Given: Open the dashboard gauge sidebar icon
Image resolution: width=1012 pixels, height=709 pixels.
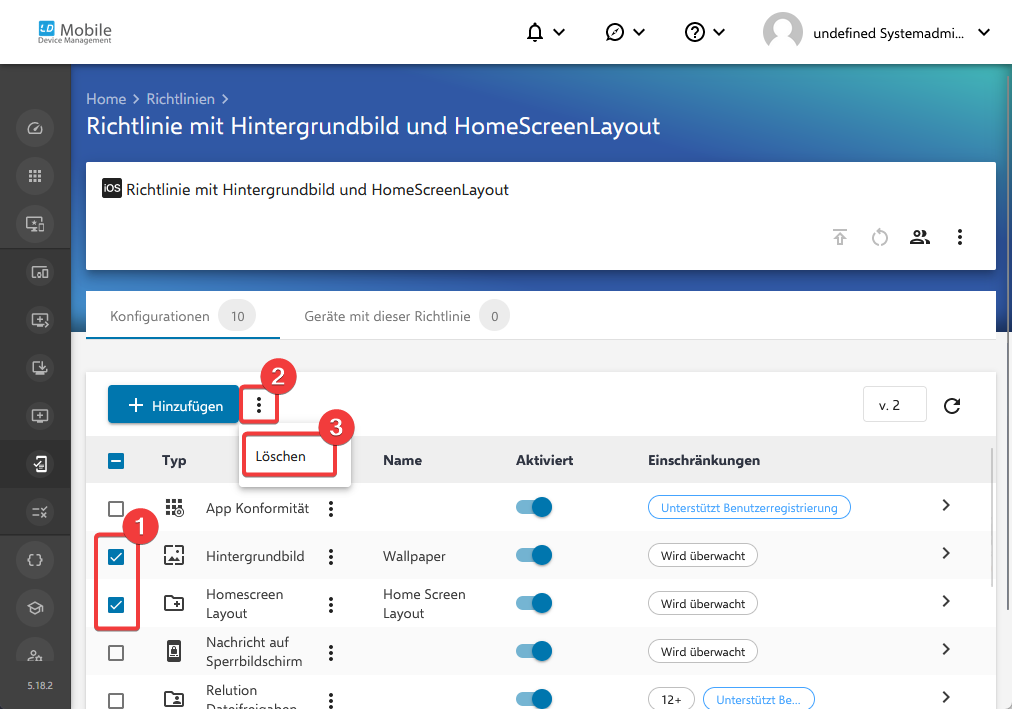Looking at the screenshot, I should (x=35, y=128).
